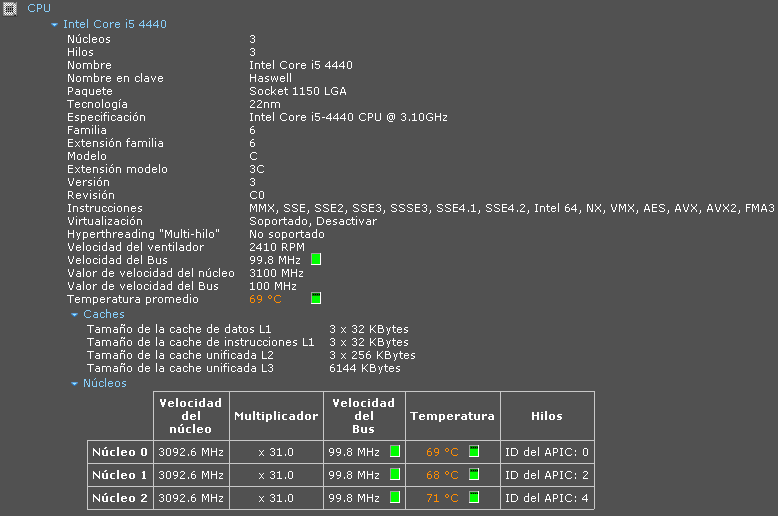Select the Socket 1150 LGA value
The width and height of the screenshot is (778, 516).
[x=298, y=91]
